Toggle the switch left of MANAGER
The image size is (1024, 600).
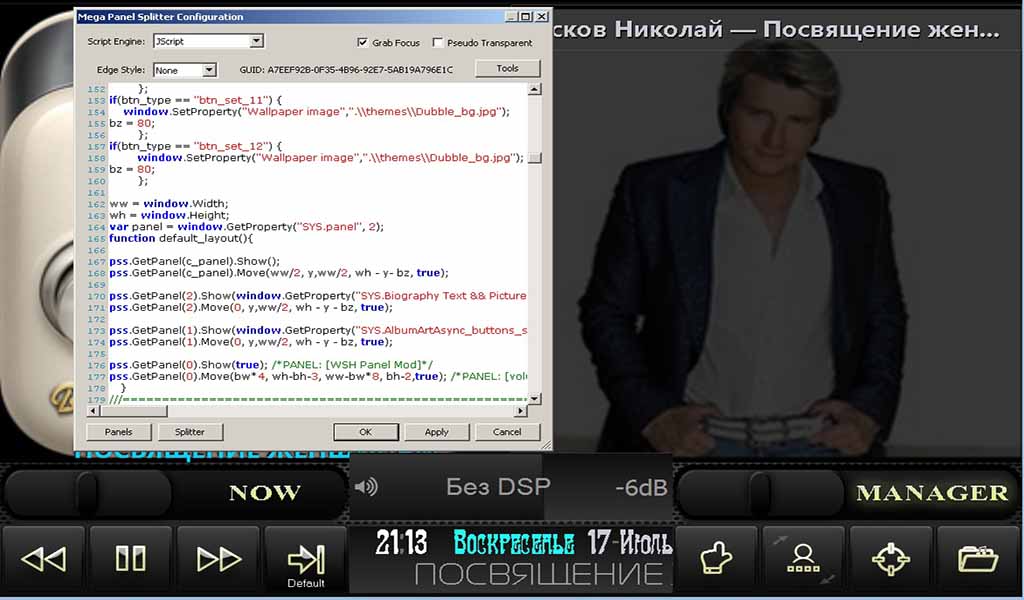point(760,493)
